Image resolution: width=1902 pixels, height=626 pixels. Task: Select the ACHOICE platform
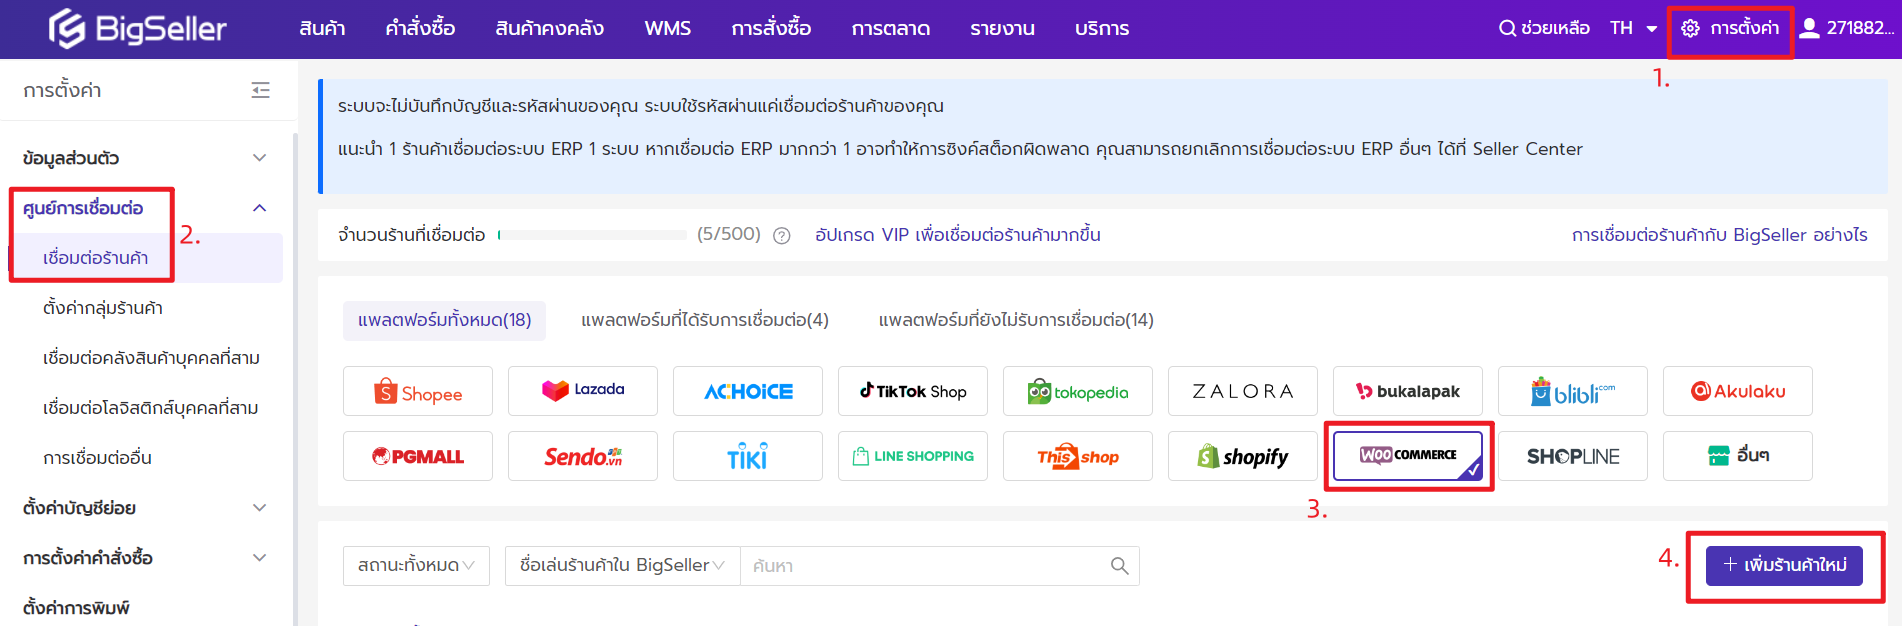748,391
